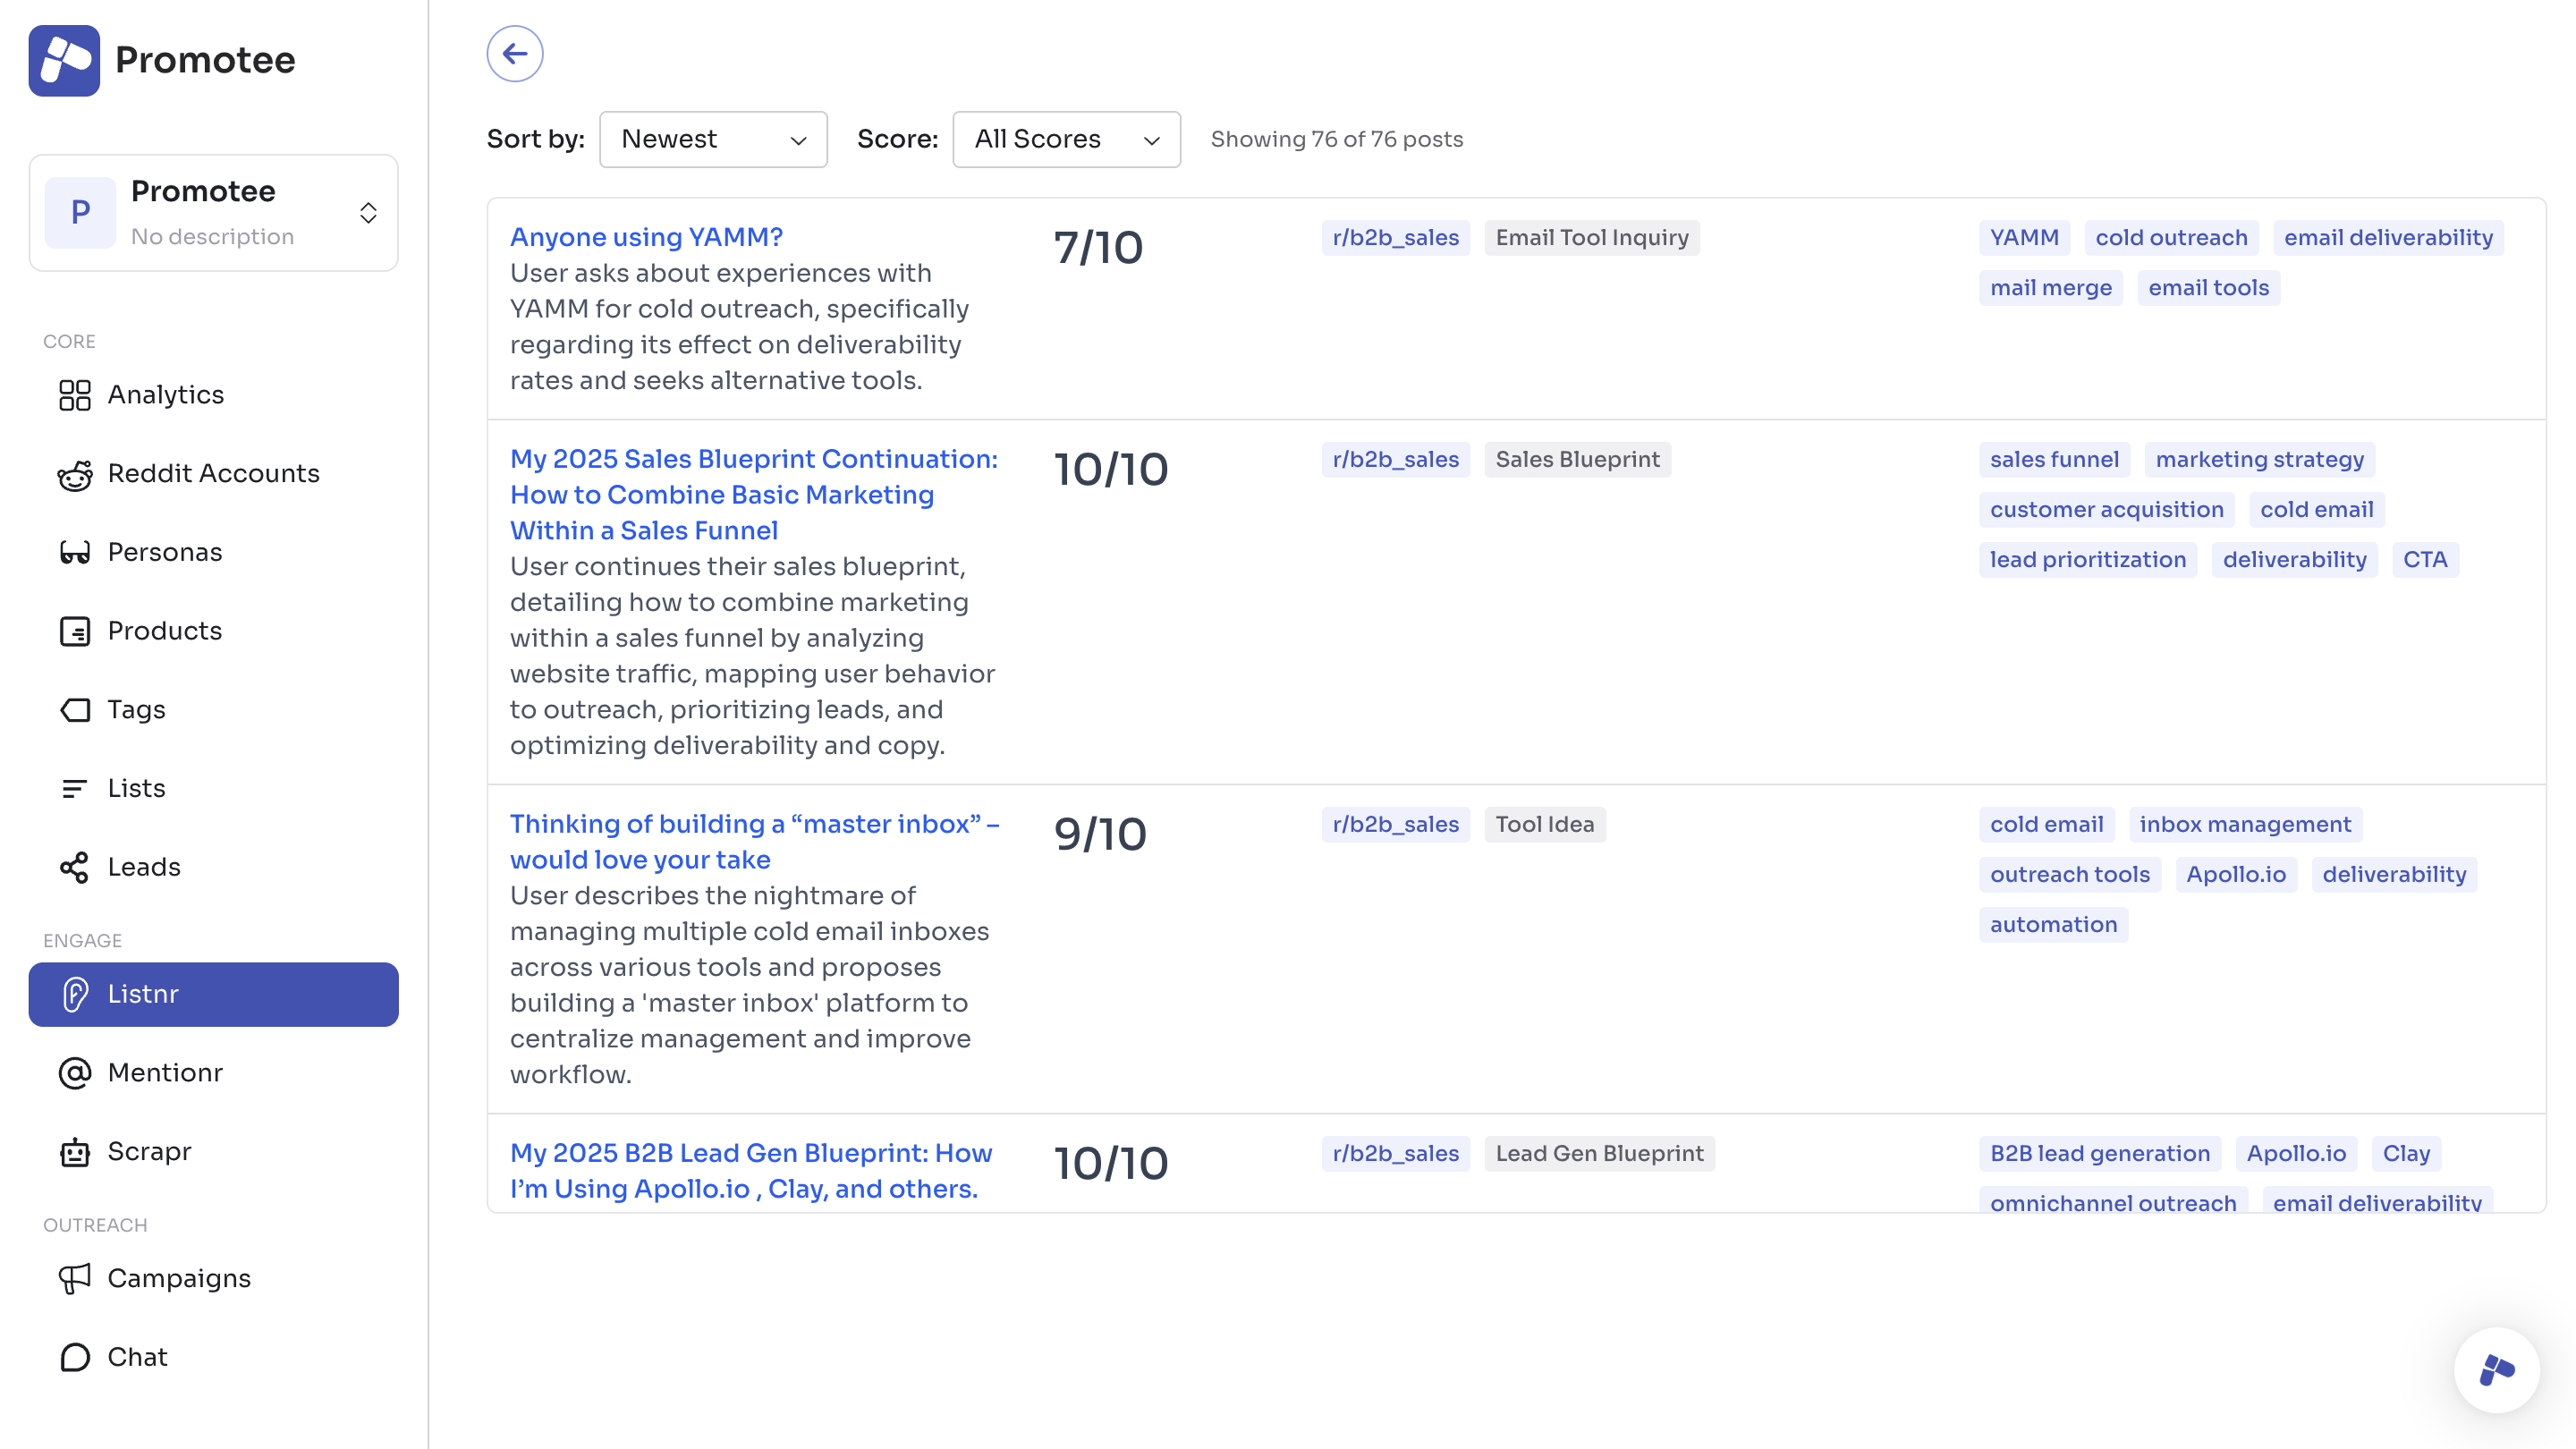Open the Leads share icon
The image size is (2576, 1449).
click(x=74, y=867)
